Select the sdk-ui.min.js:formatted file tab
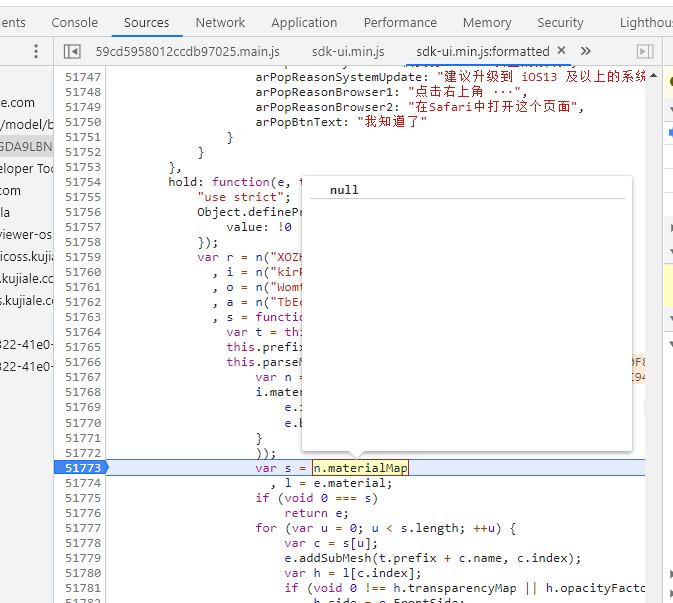Screen dimensions: 673x603 coord(483,52)
